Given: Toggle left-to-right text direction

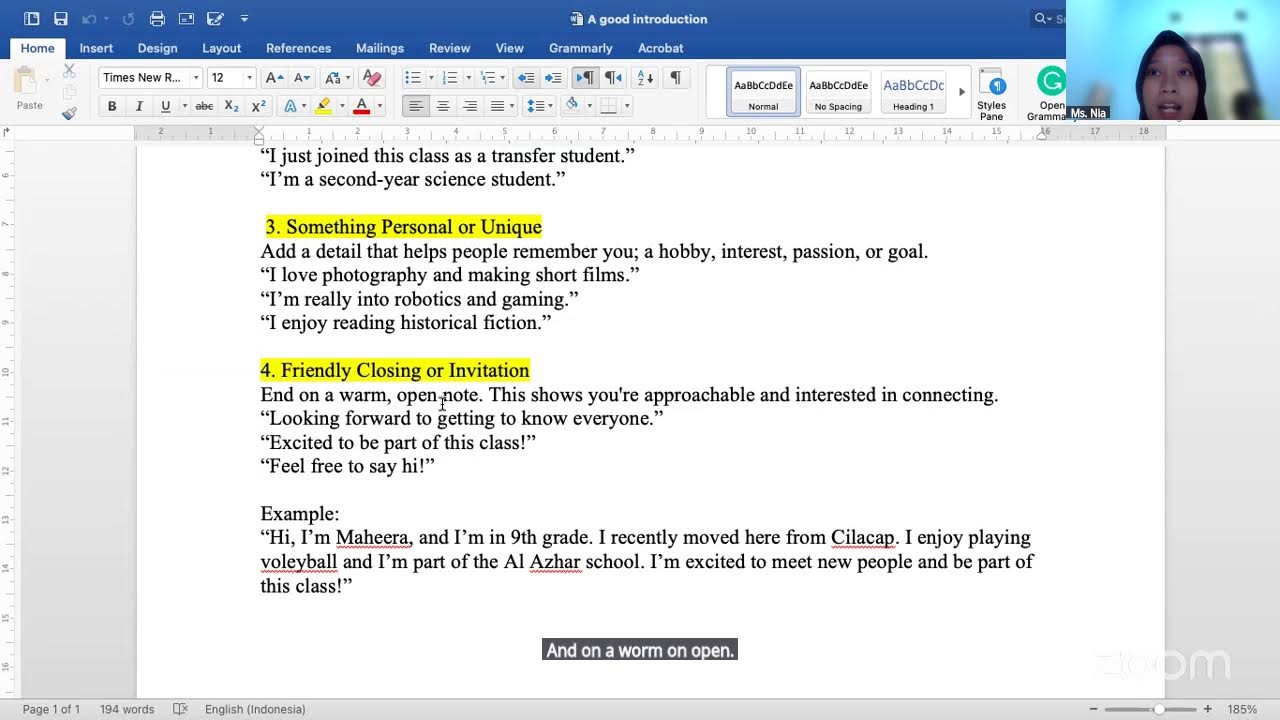Looking at the screenshot, I should [x=585, y=77].
